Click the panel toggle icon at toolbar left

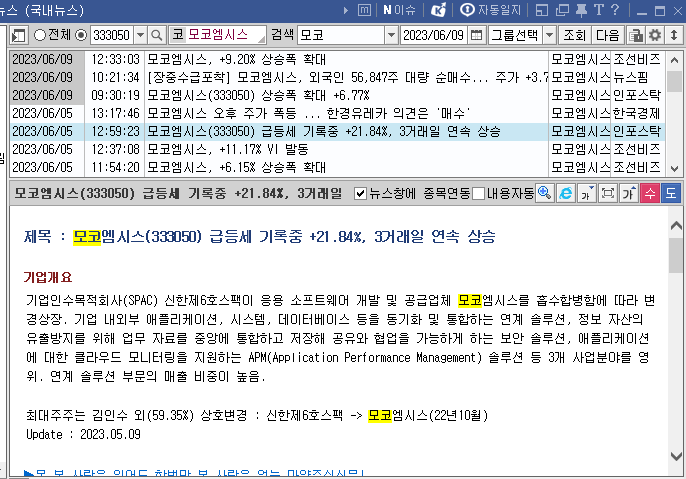18,35
